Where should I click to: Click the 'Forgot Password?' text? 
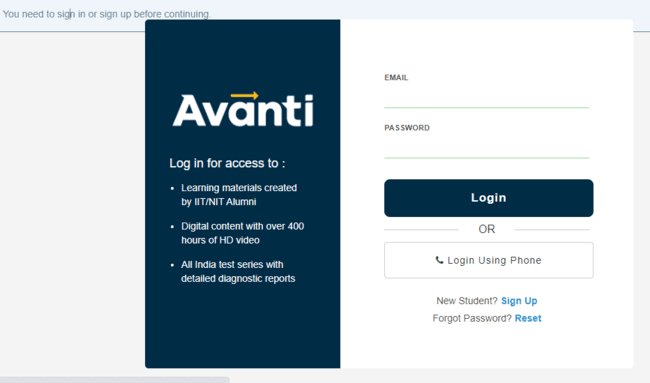click(472, 318)
